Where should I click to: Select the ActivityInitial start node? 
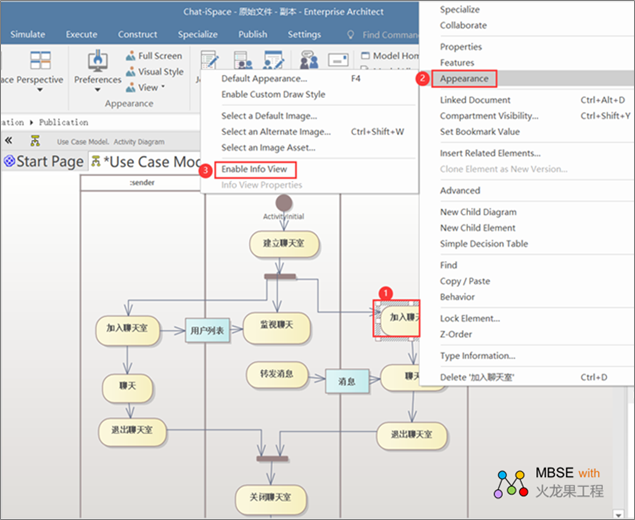coord(284,202)
